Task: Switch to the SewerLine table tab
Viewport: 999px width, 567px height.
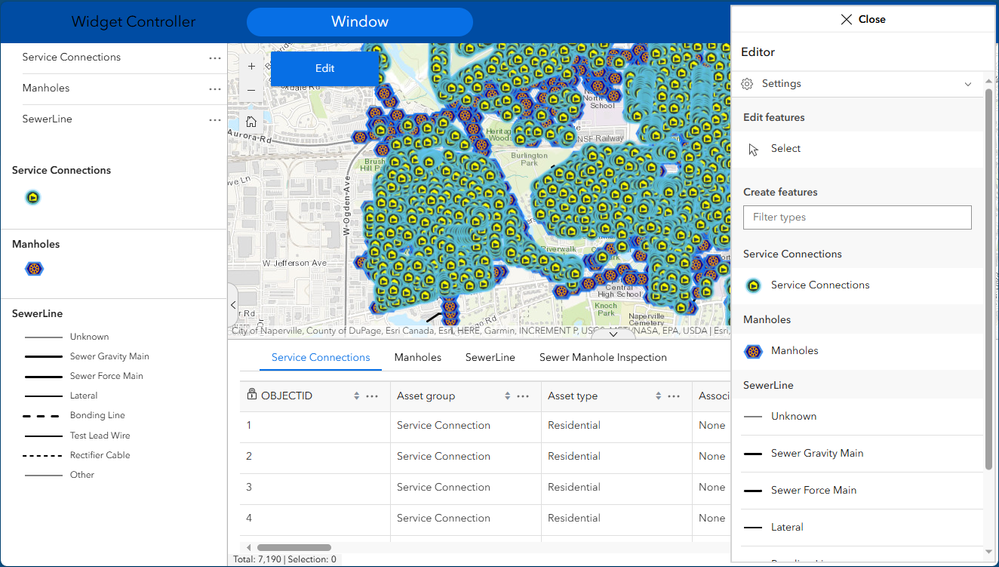Action: [490, 357]
